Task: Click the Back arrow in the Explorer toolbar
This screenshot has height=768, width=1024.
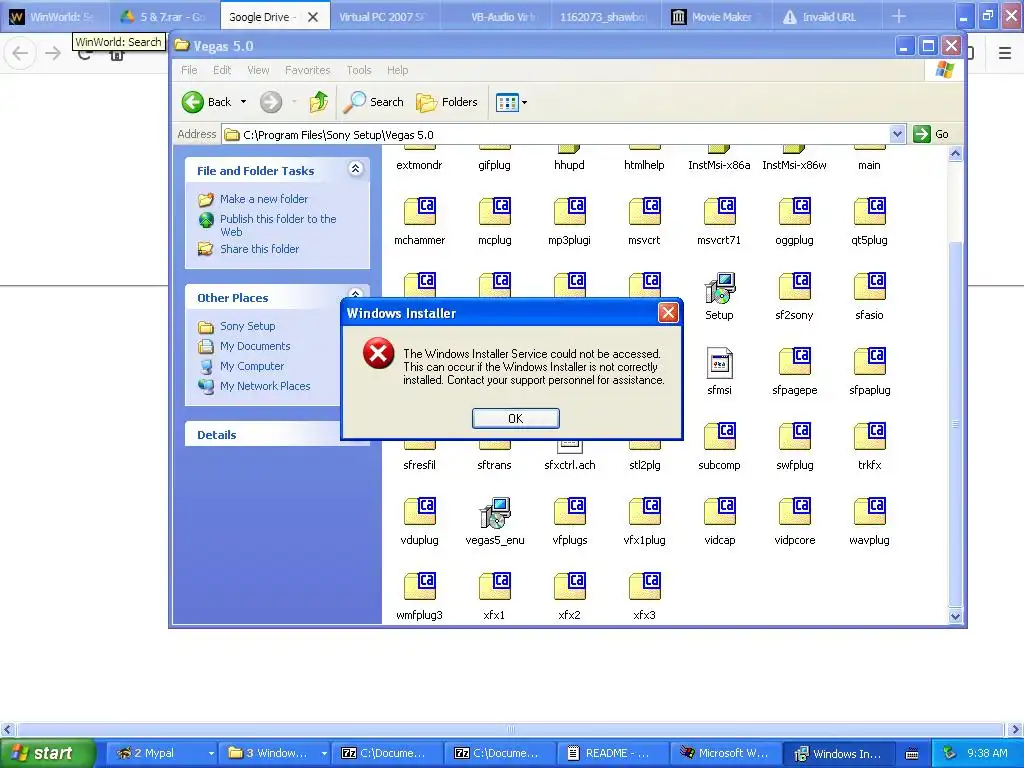Action: 193,102
